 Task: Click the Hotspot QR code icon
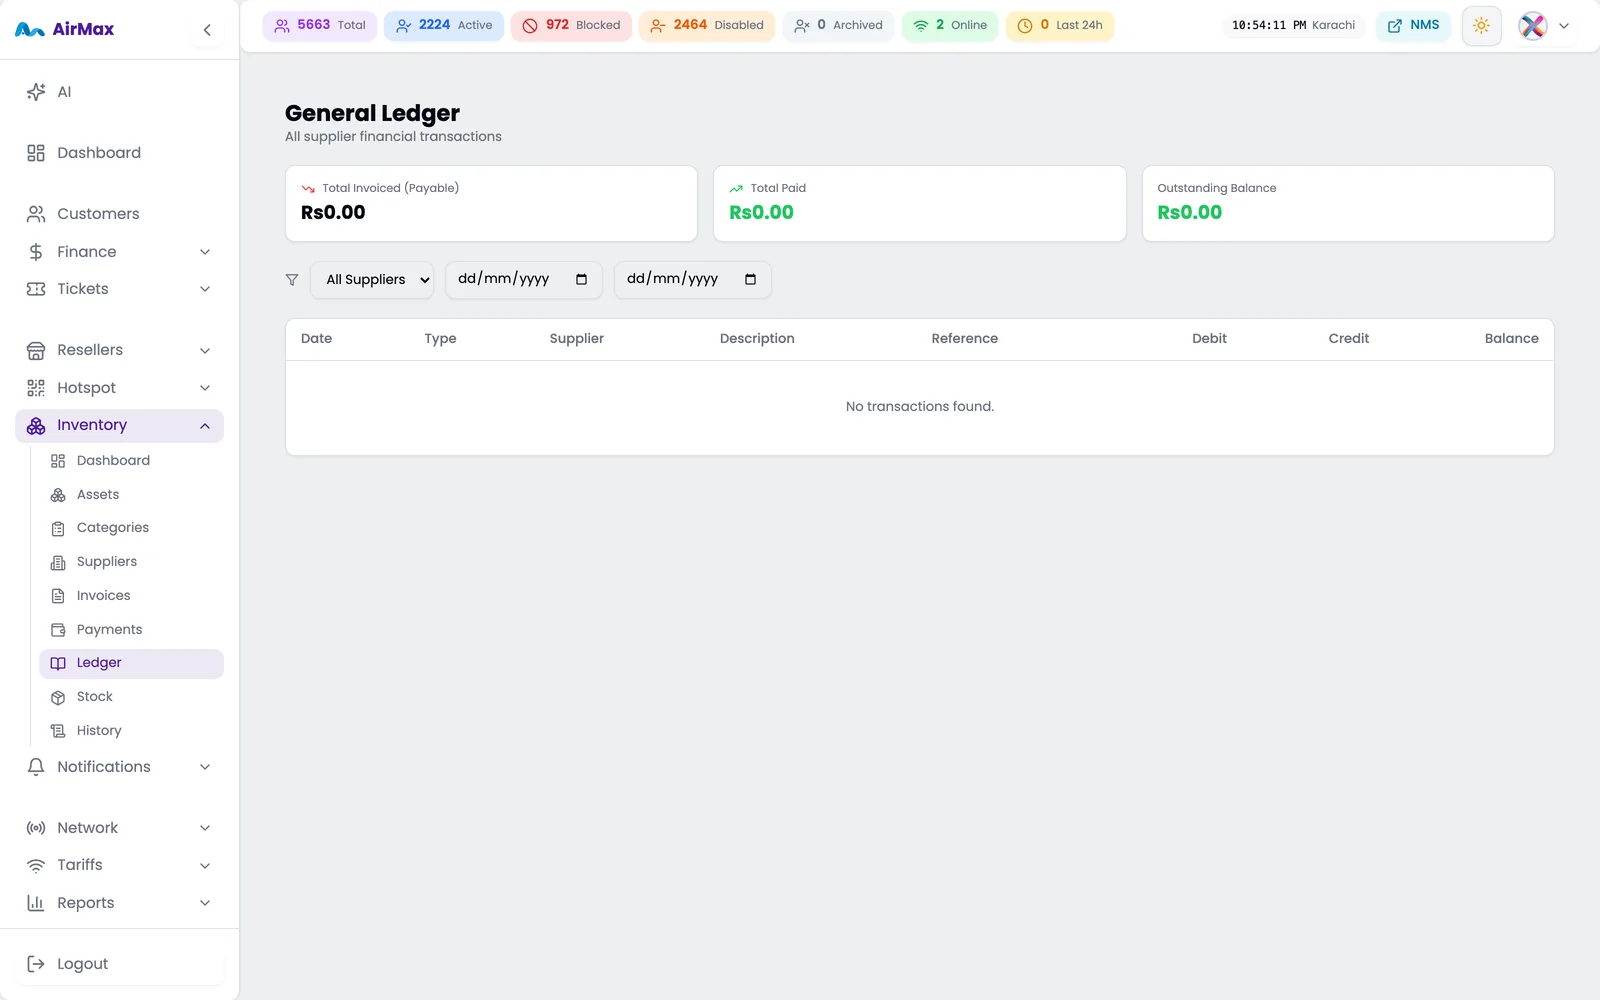36,388
